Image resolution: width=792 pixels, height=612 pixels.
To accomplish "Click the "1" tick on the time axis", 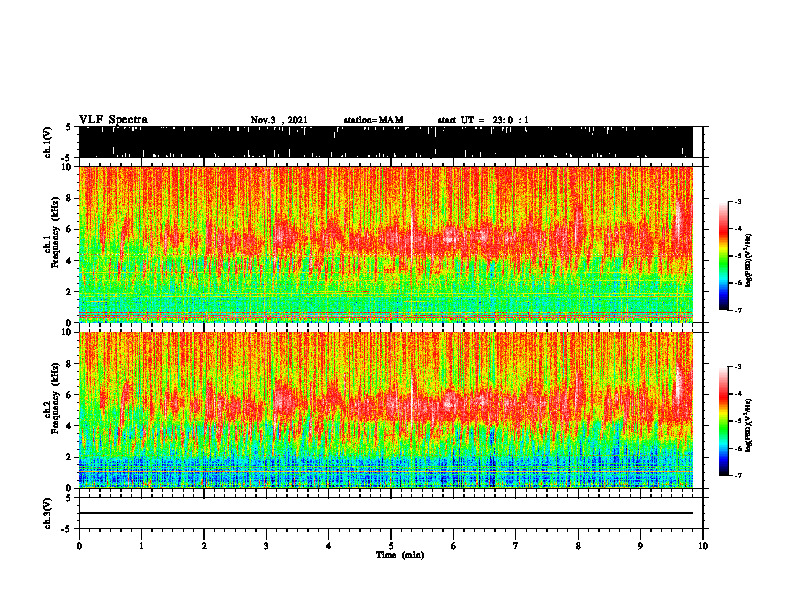I will tap(141, 546).
